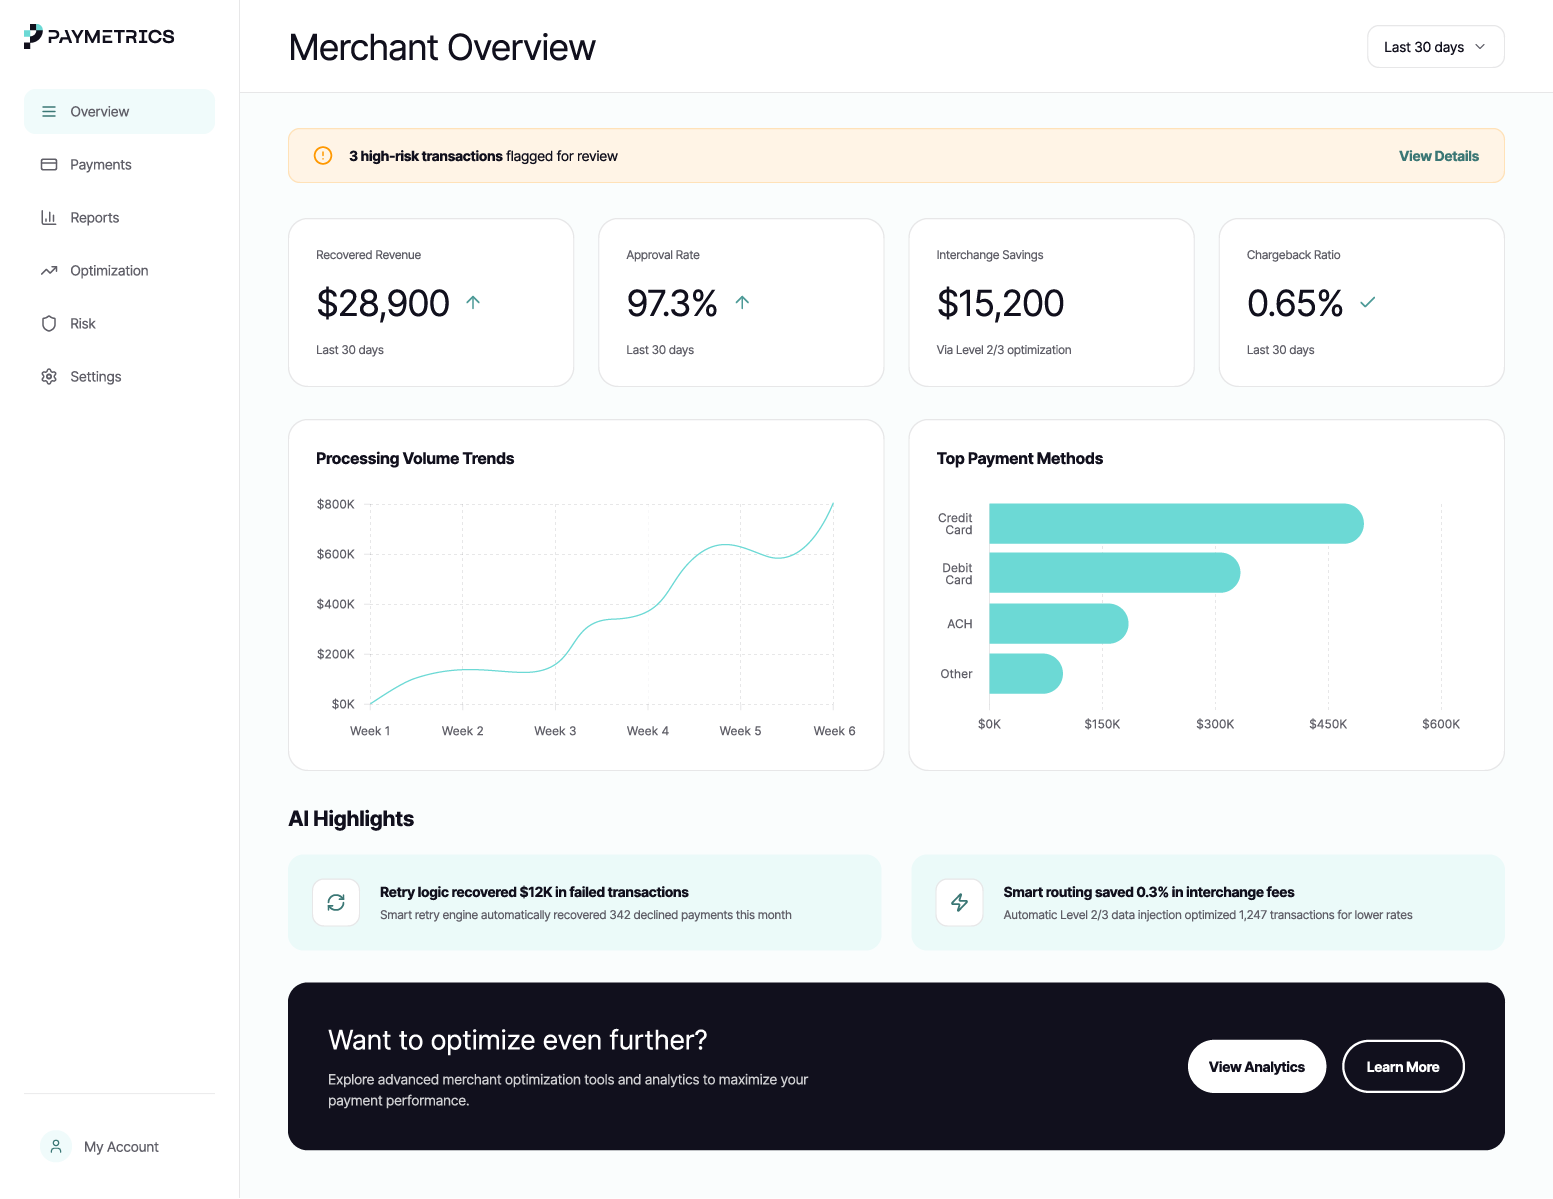Image resolution: width=1553 pixels, height=1199 pixels.
Task: Click View Details in the alert banner
Action: click(x=1438, y=156)
